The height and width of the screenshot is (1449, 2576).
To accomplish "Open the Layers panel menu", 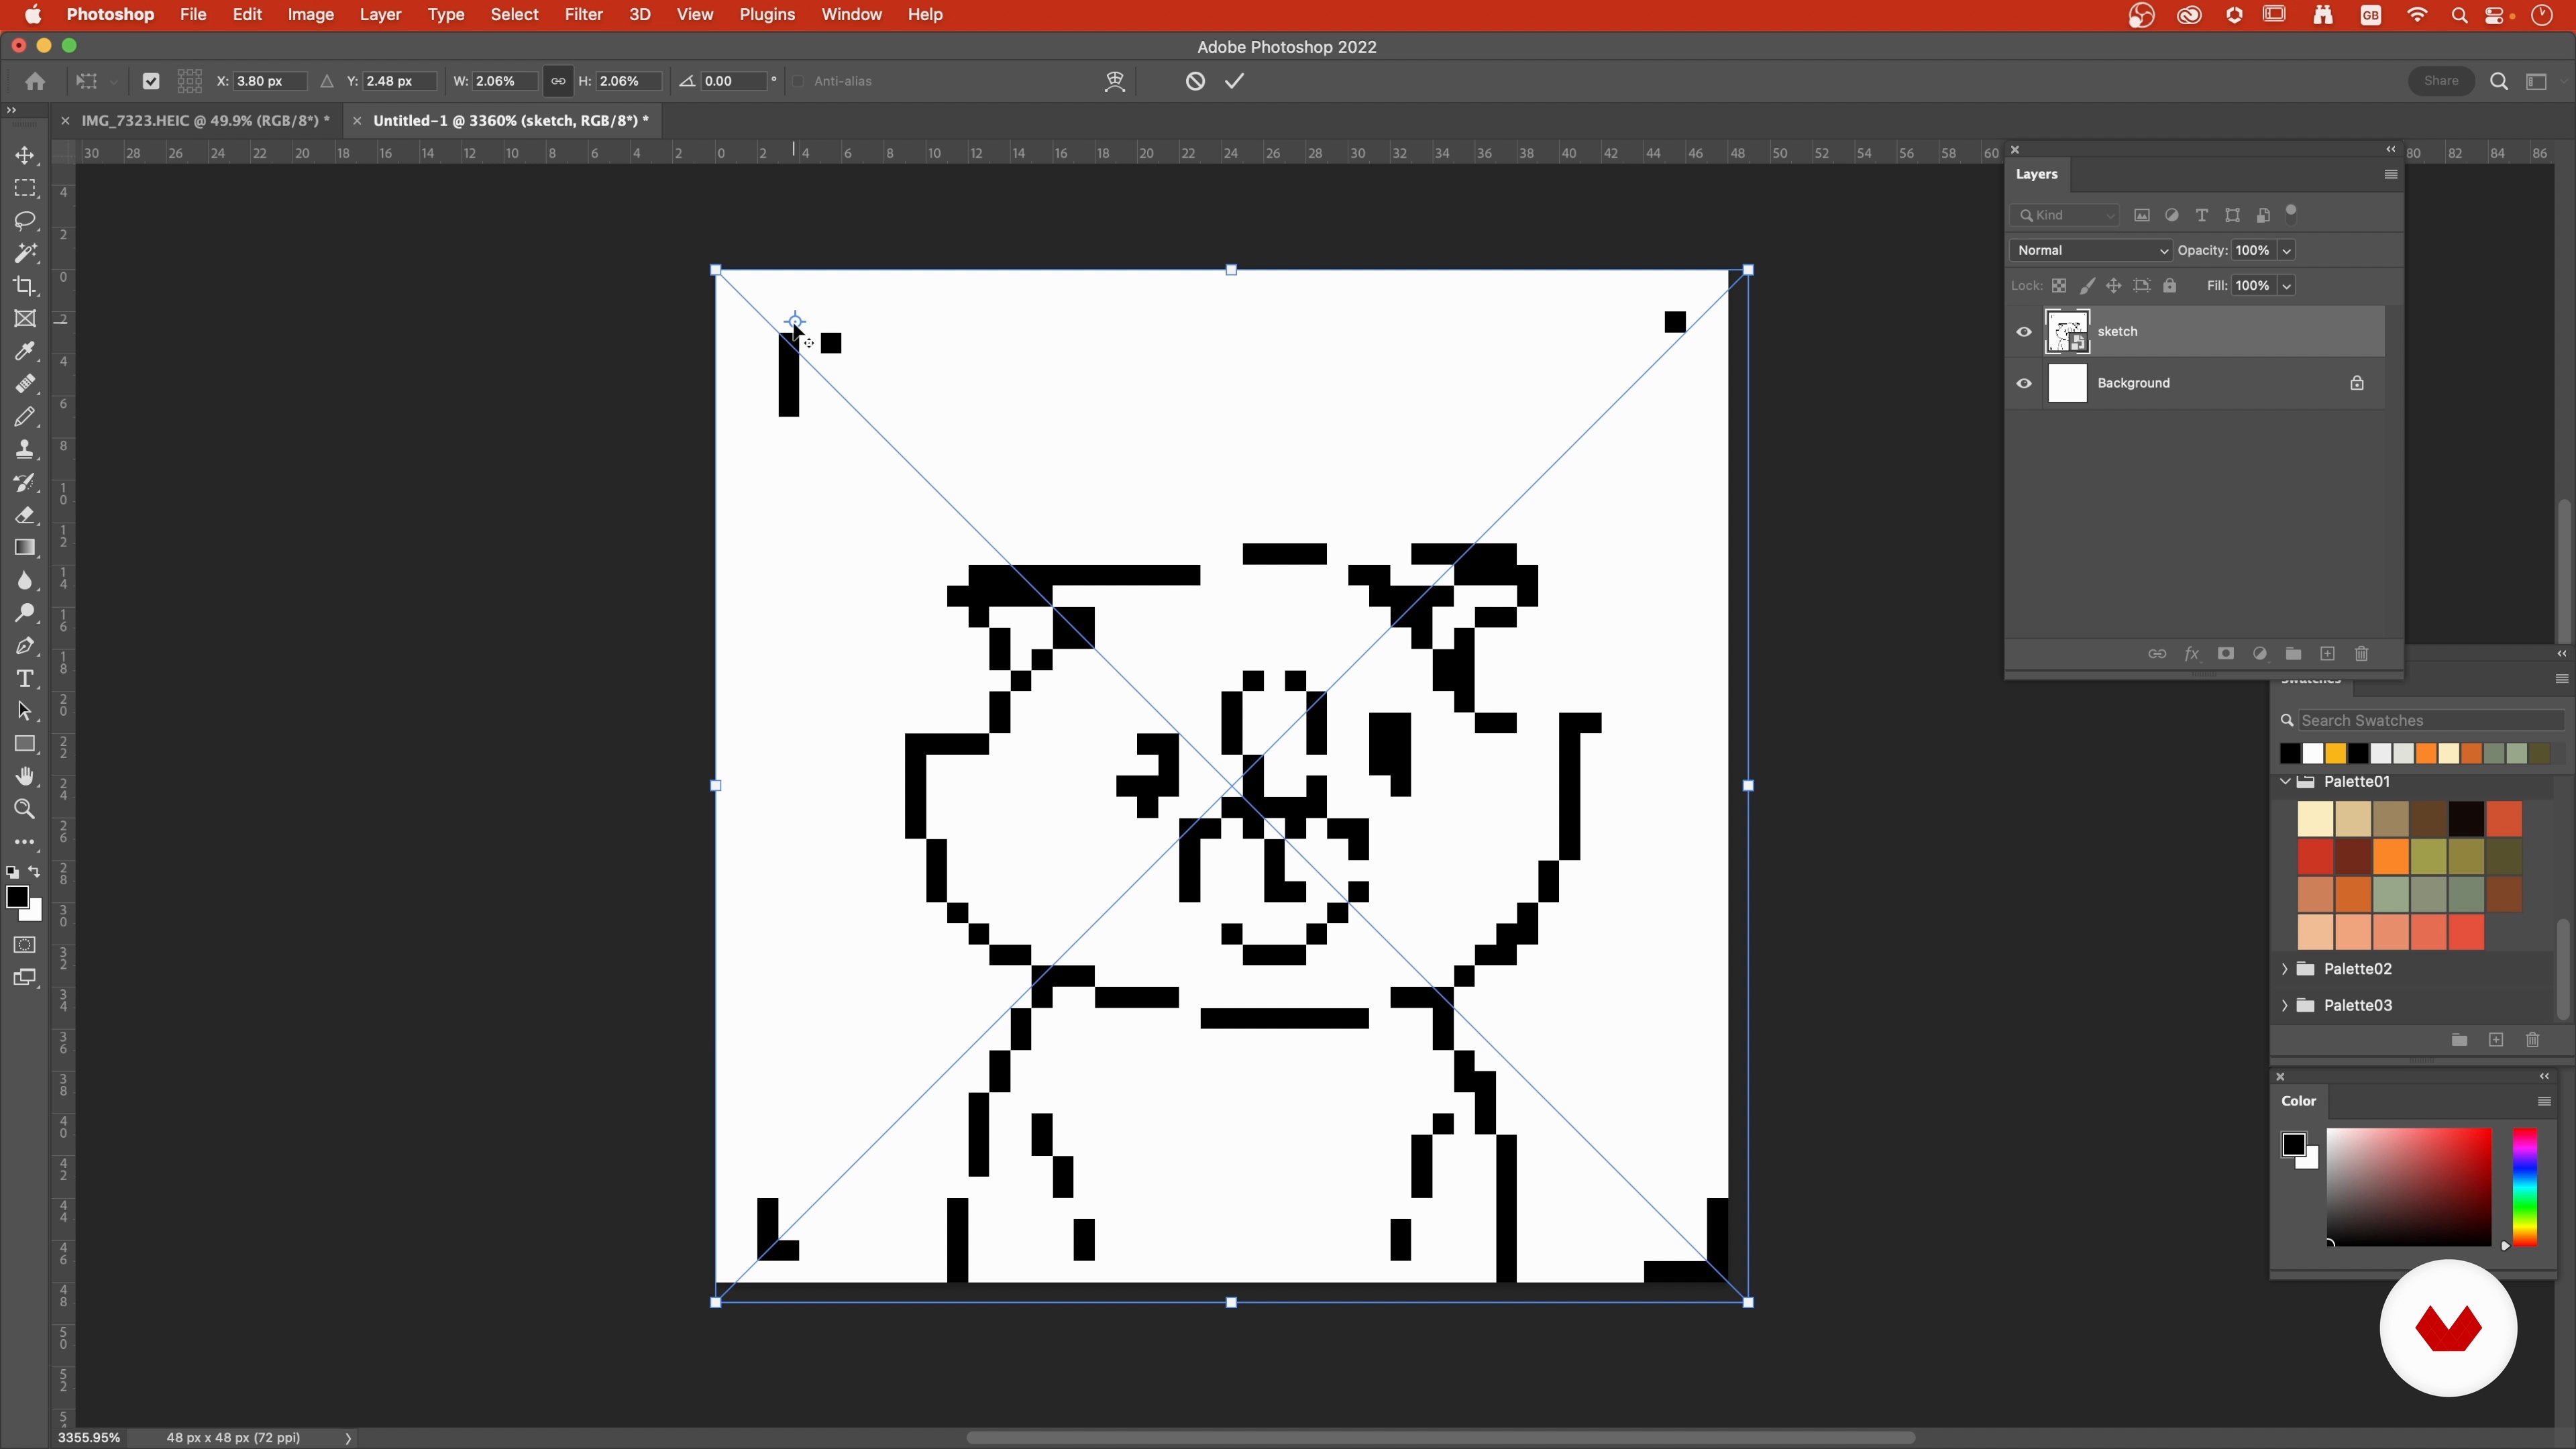I will coord(2391,175).
